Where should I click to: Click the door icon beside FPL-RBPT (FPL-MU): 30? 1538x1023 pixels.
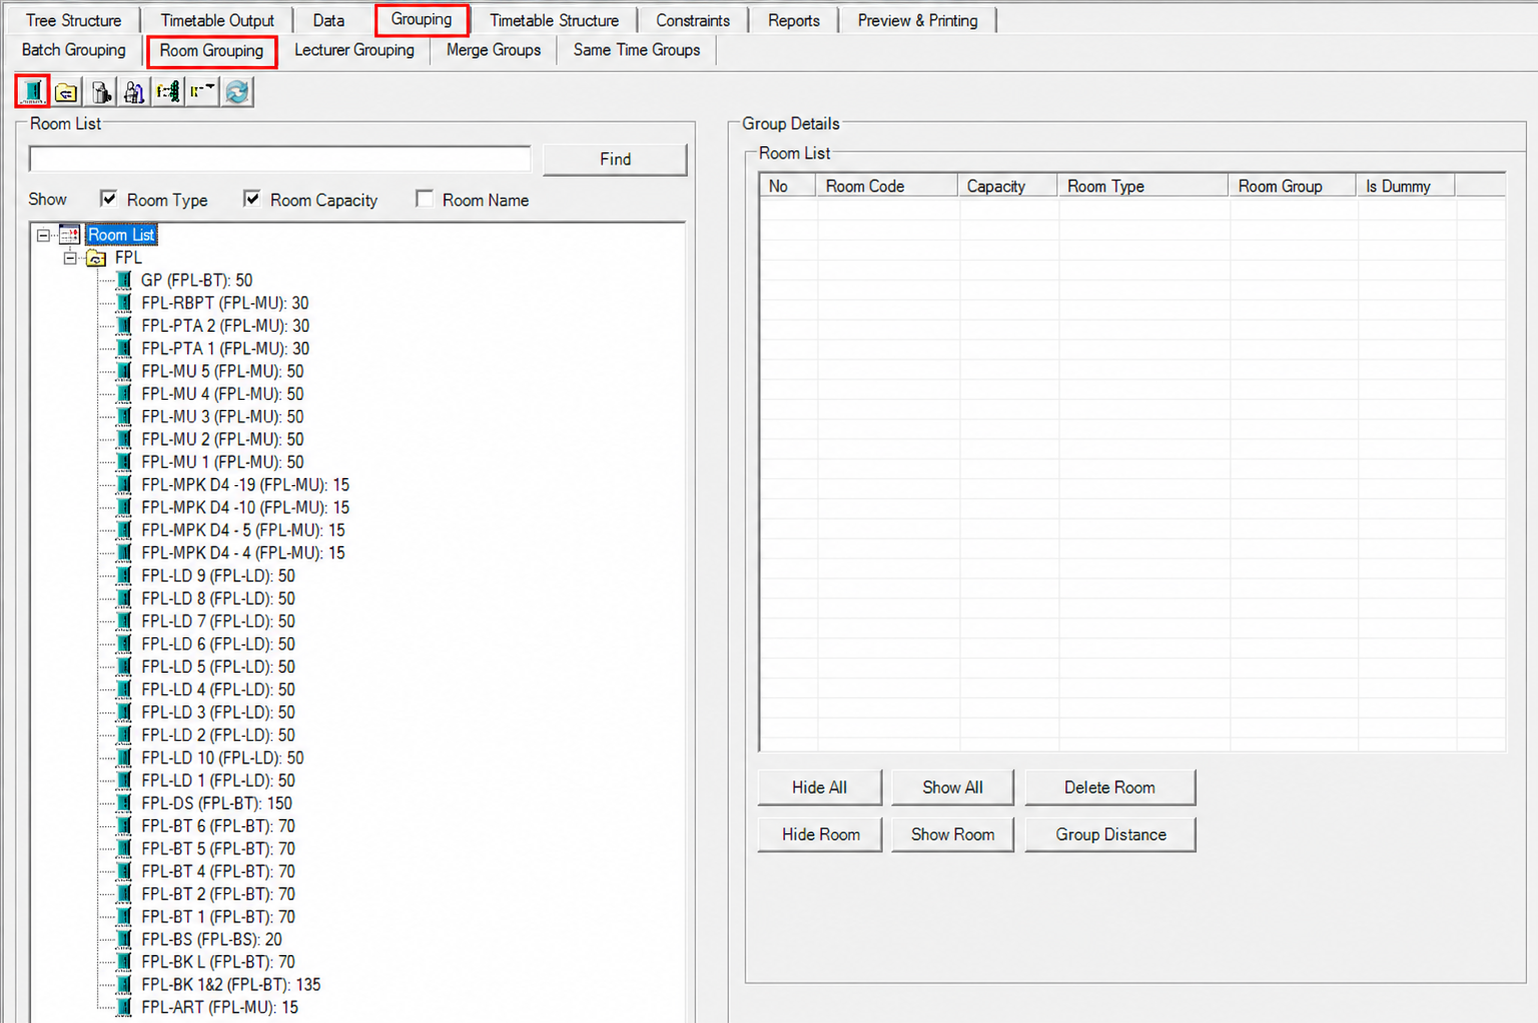point(124,303)
